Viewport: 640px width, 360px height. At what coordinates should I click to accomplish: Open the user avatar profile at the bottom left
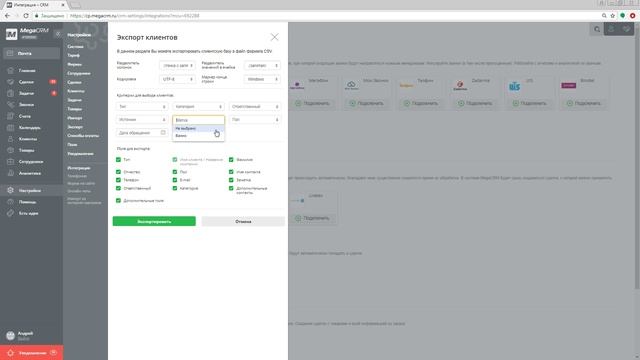coord(11,336)
